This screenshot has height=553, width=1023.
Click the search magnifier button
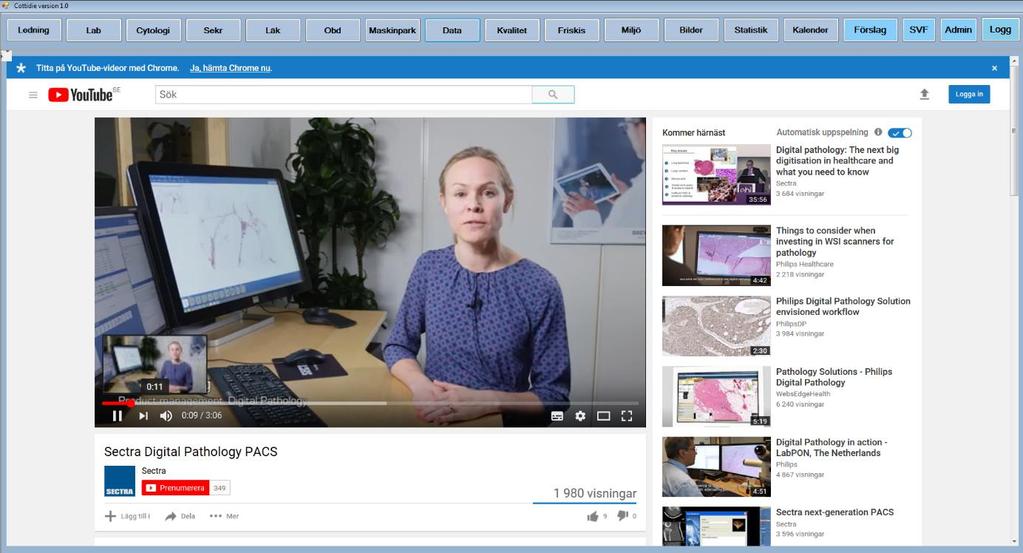(553, 95)
